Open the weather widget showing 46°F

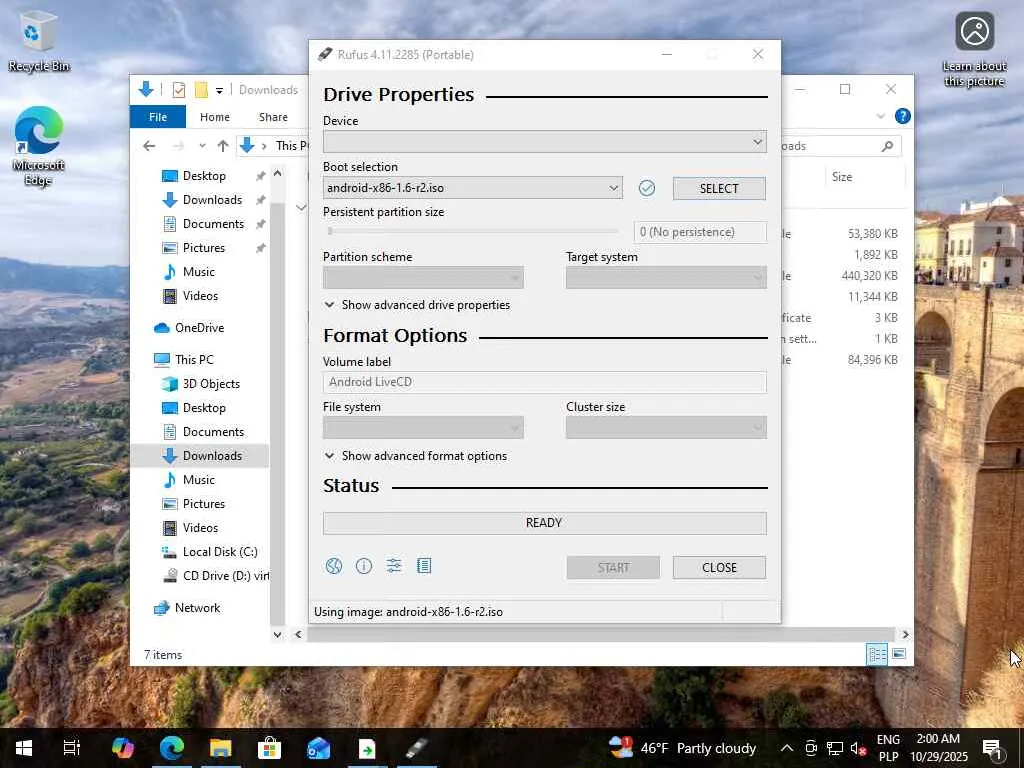pyautogui.click(x=682, y=748)
